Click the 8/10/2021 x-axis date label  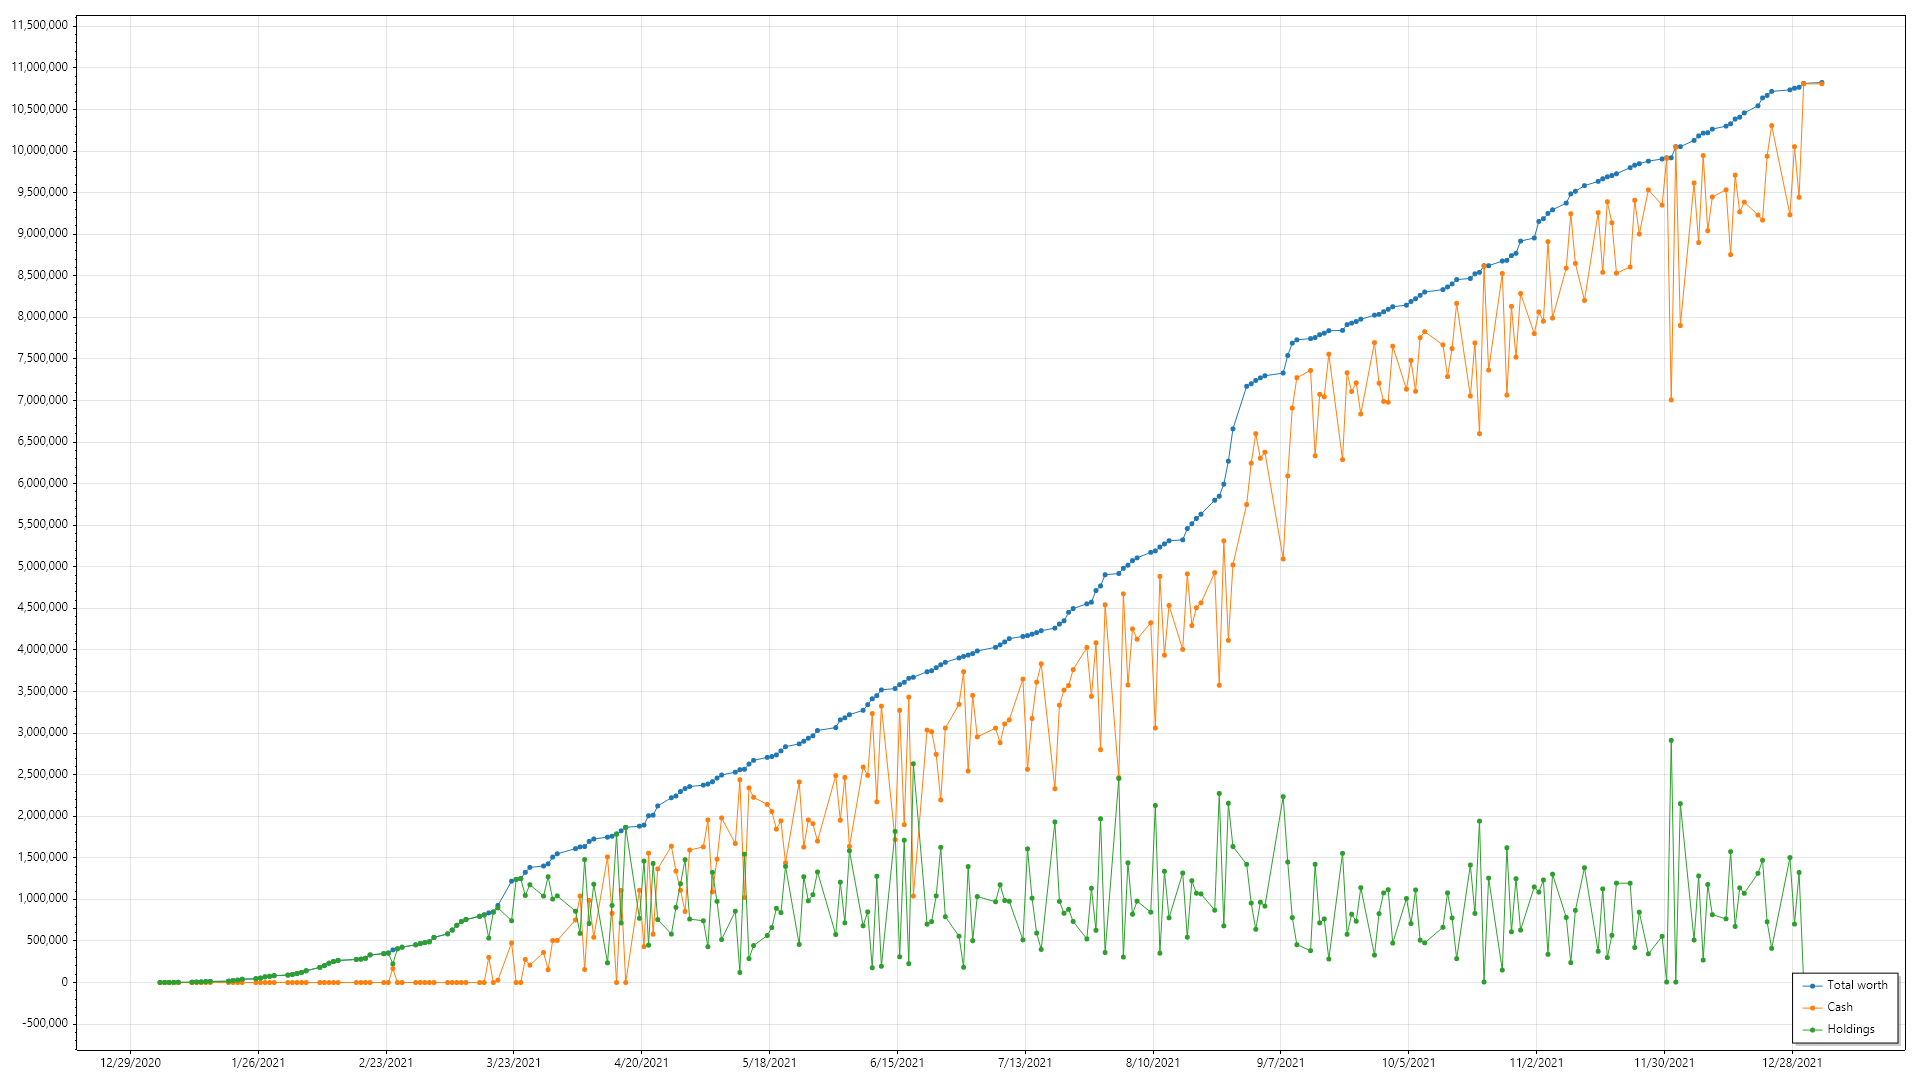coord(1153,1063)
